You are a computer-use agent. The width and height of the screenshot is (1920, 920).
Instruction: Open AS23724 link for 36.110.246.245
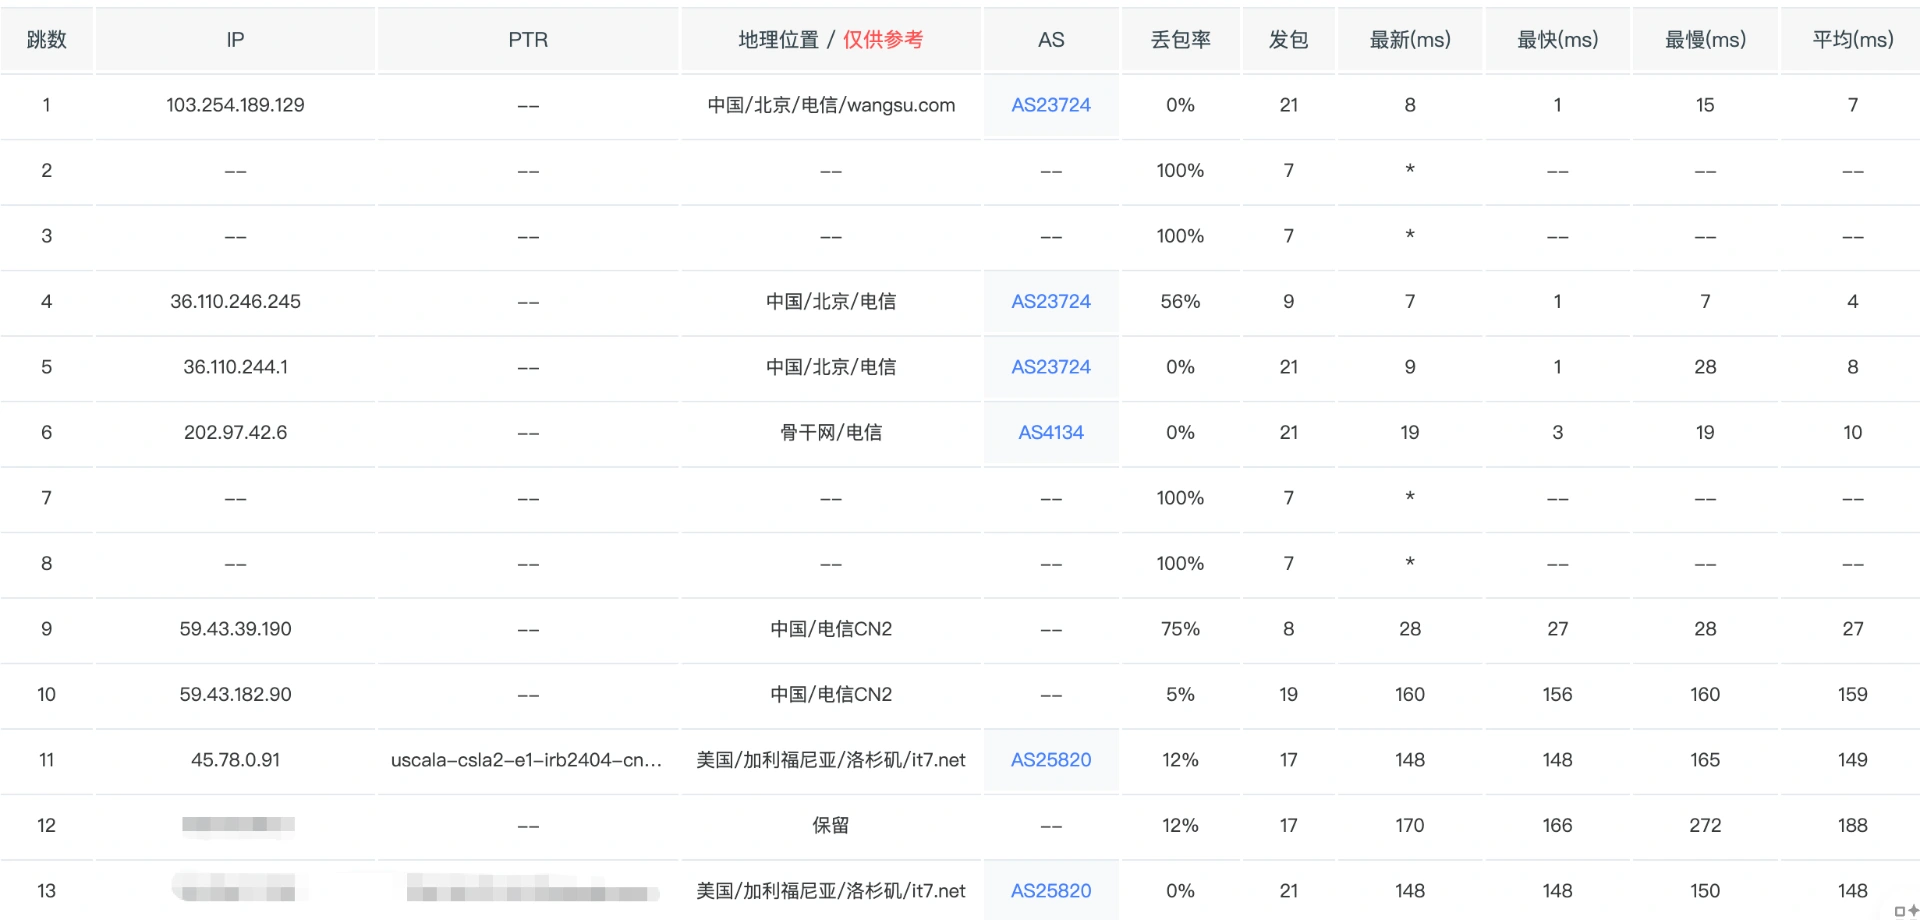1050,301
